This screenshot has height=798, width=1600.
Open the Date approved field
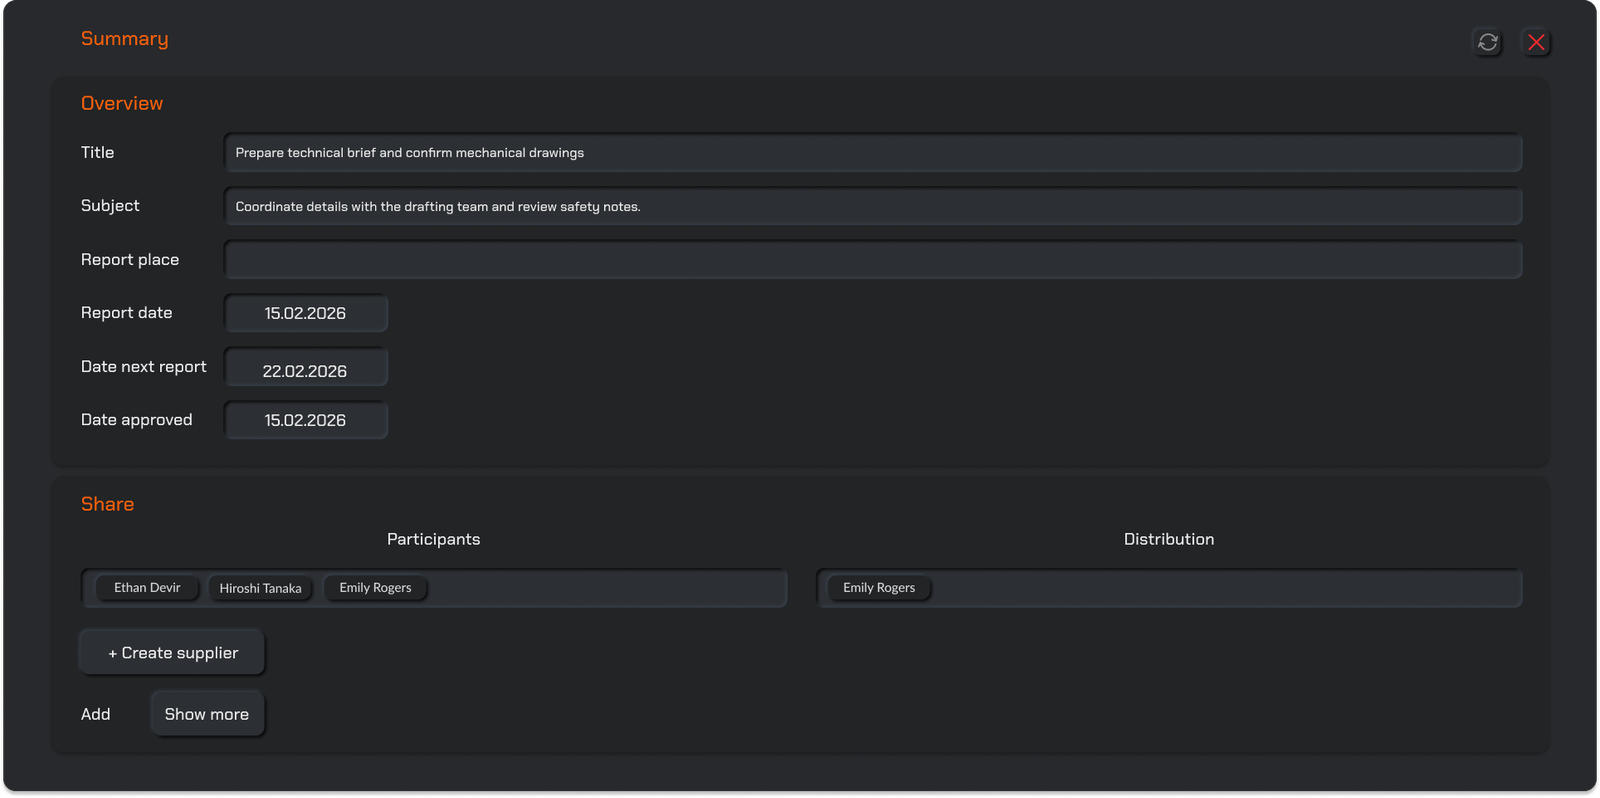tap(305, 421)
